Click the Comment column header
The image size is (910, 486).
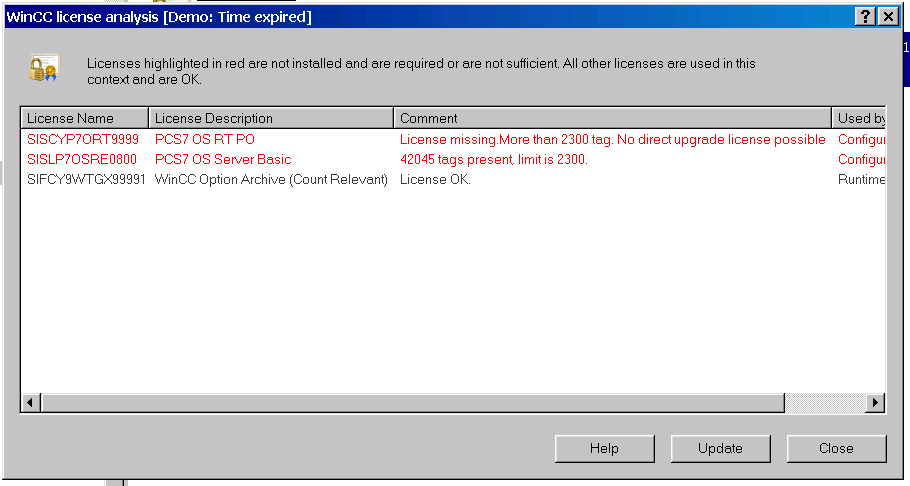click(612, 118)
